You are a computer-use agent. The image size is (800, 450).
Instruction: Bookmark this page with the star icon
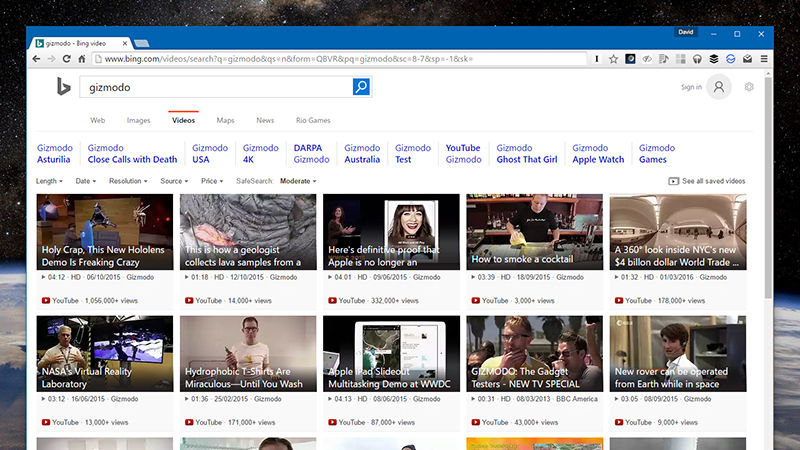(613, 59)
